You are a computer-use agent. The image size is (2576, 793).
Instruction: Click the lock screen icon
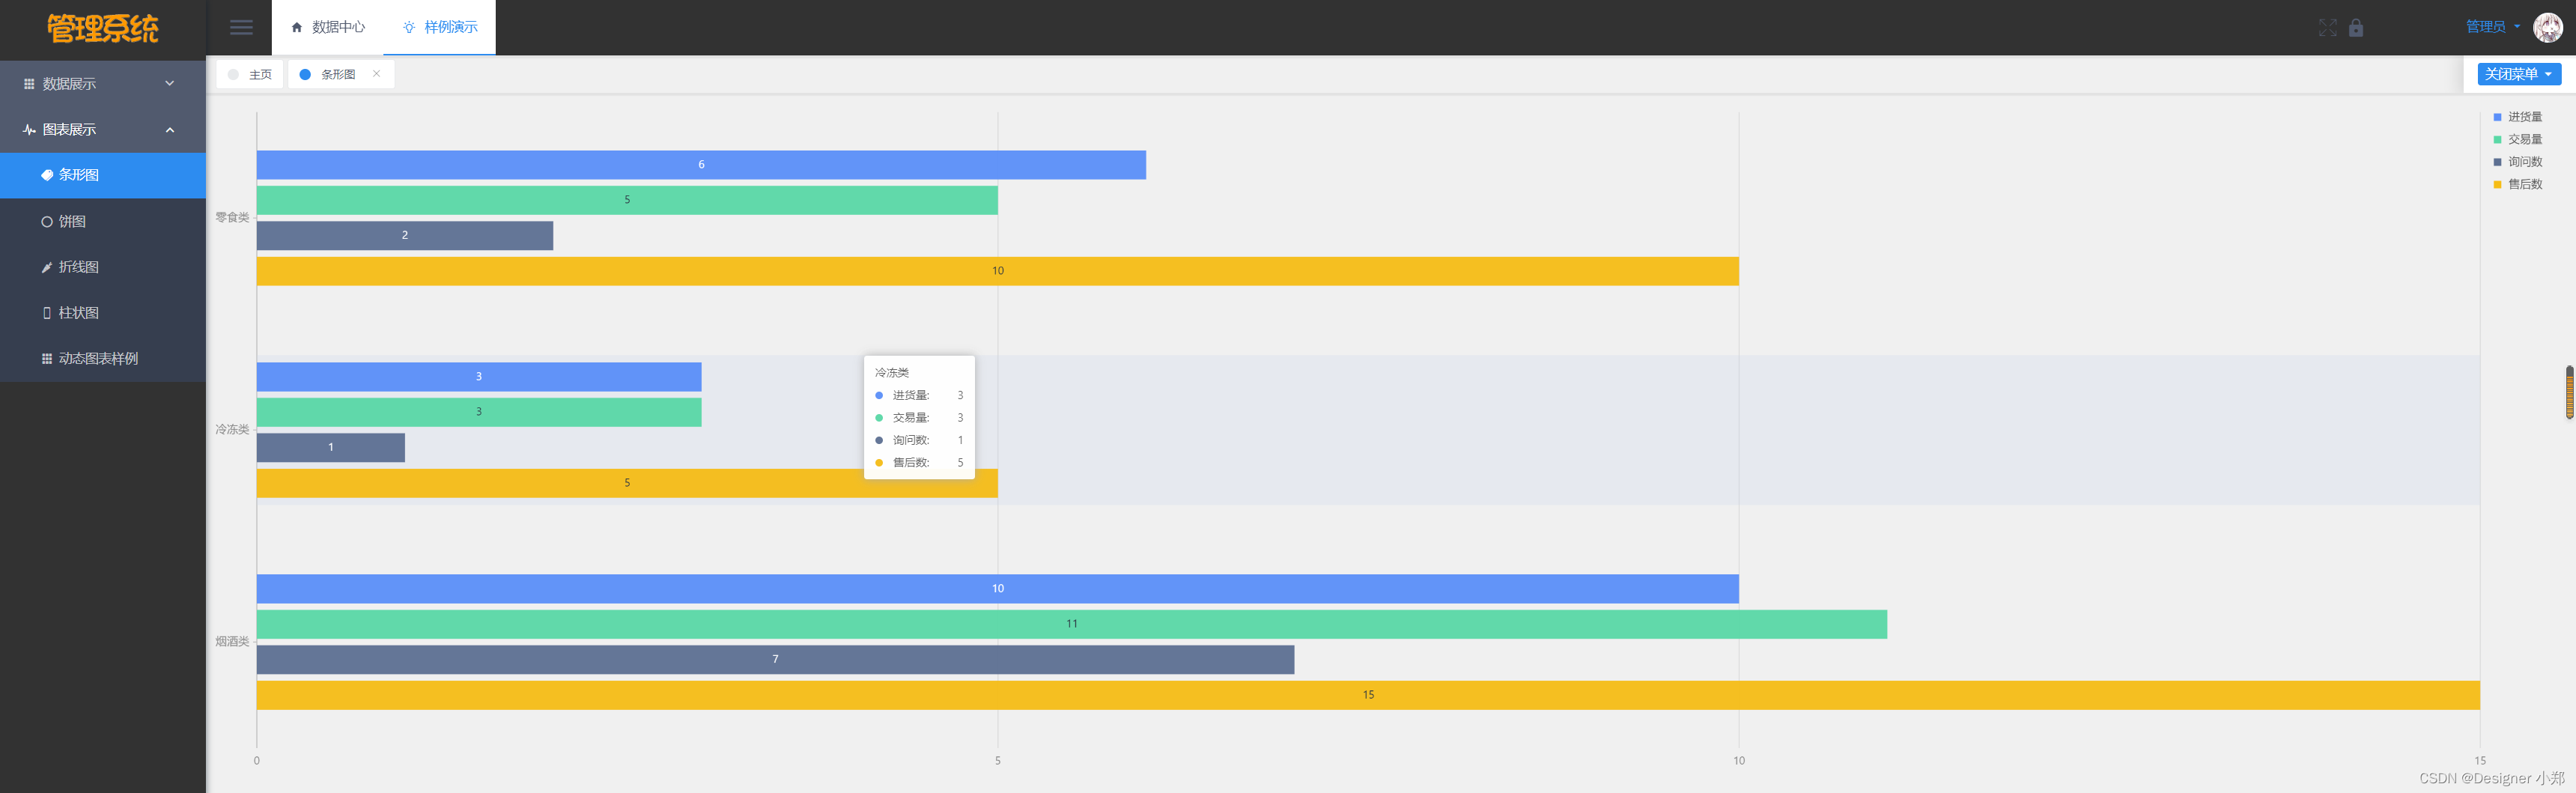coord(2356,28)
